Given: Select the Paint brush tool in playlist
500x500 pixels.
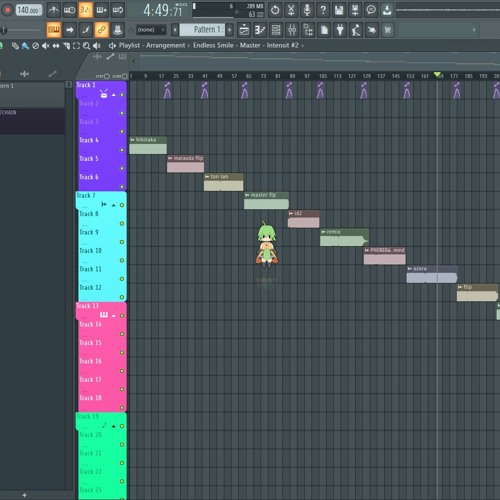Looking at the screenshot, I should [25, 46].
